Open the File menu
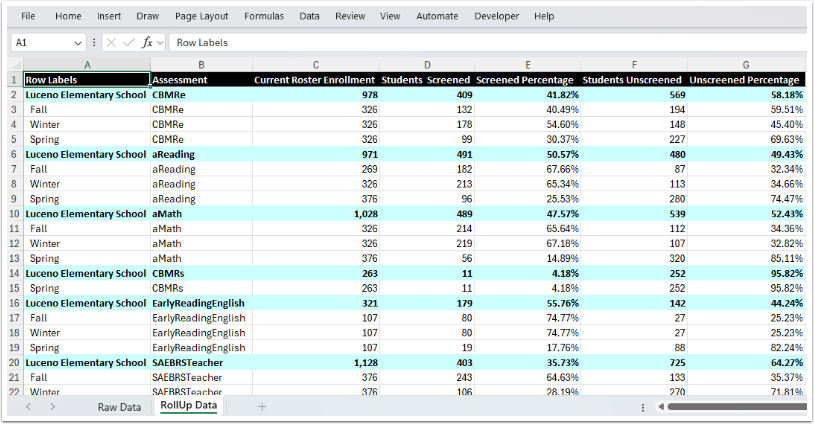 click(28, 16)
